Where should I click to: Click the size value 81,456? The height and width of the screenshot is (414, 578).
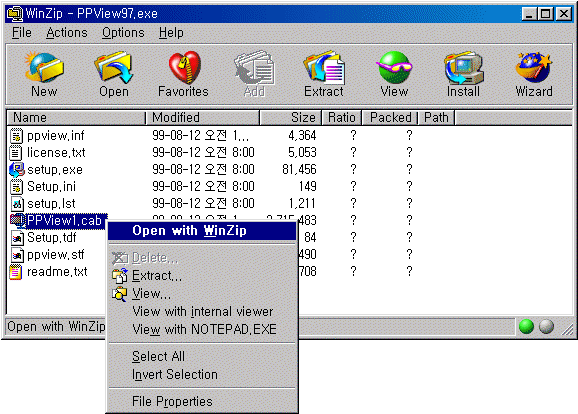tap(299, 170)
